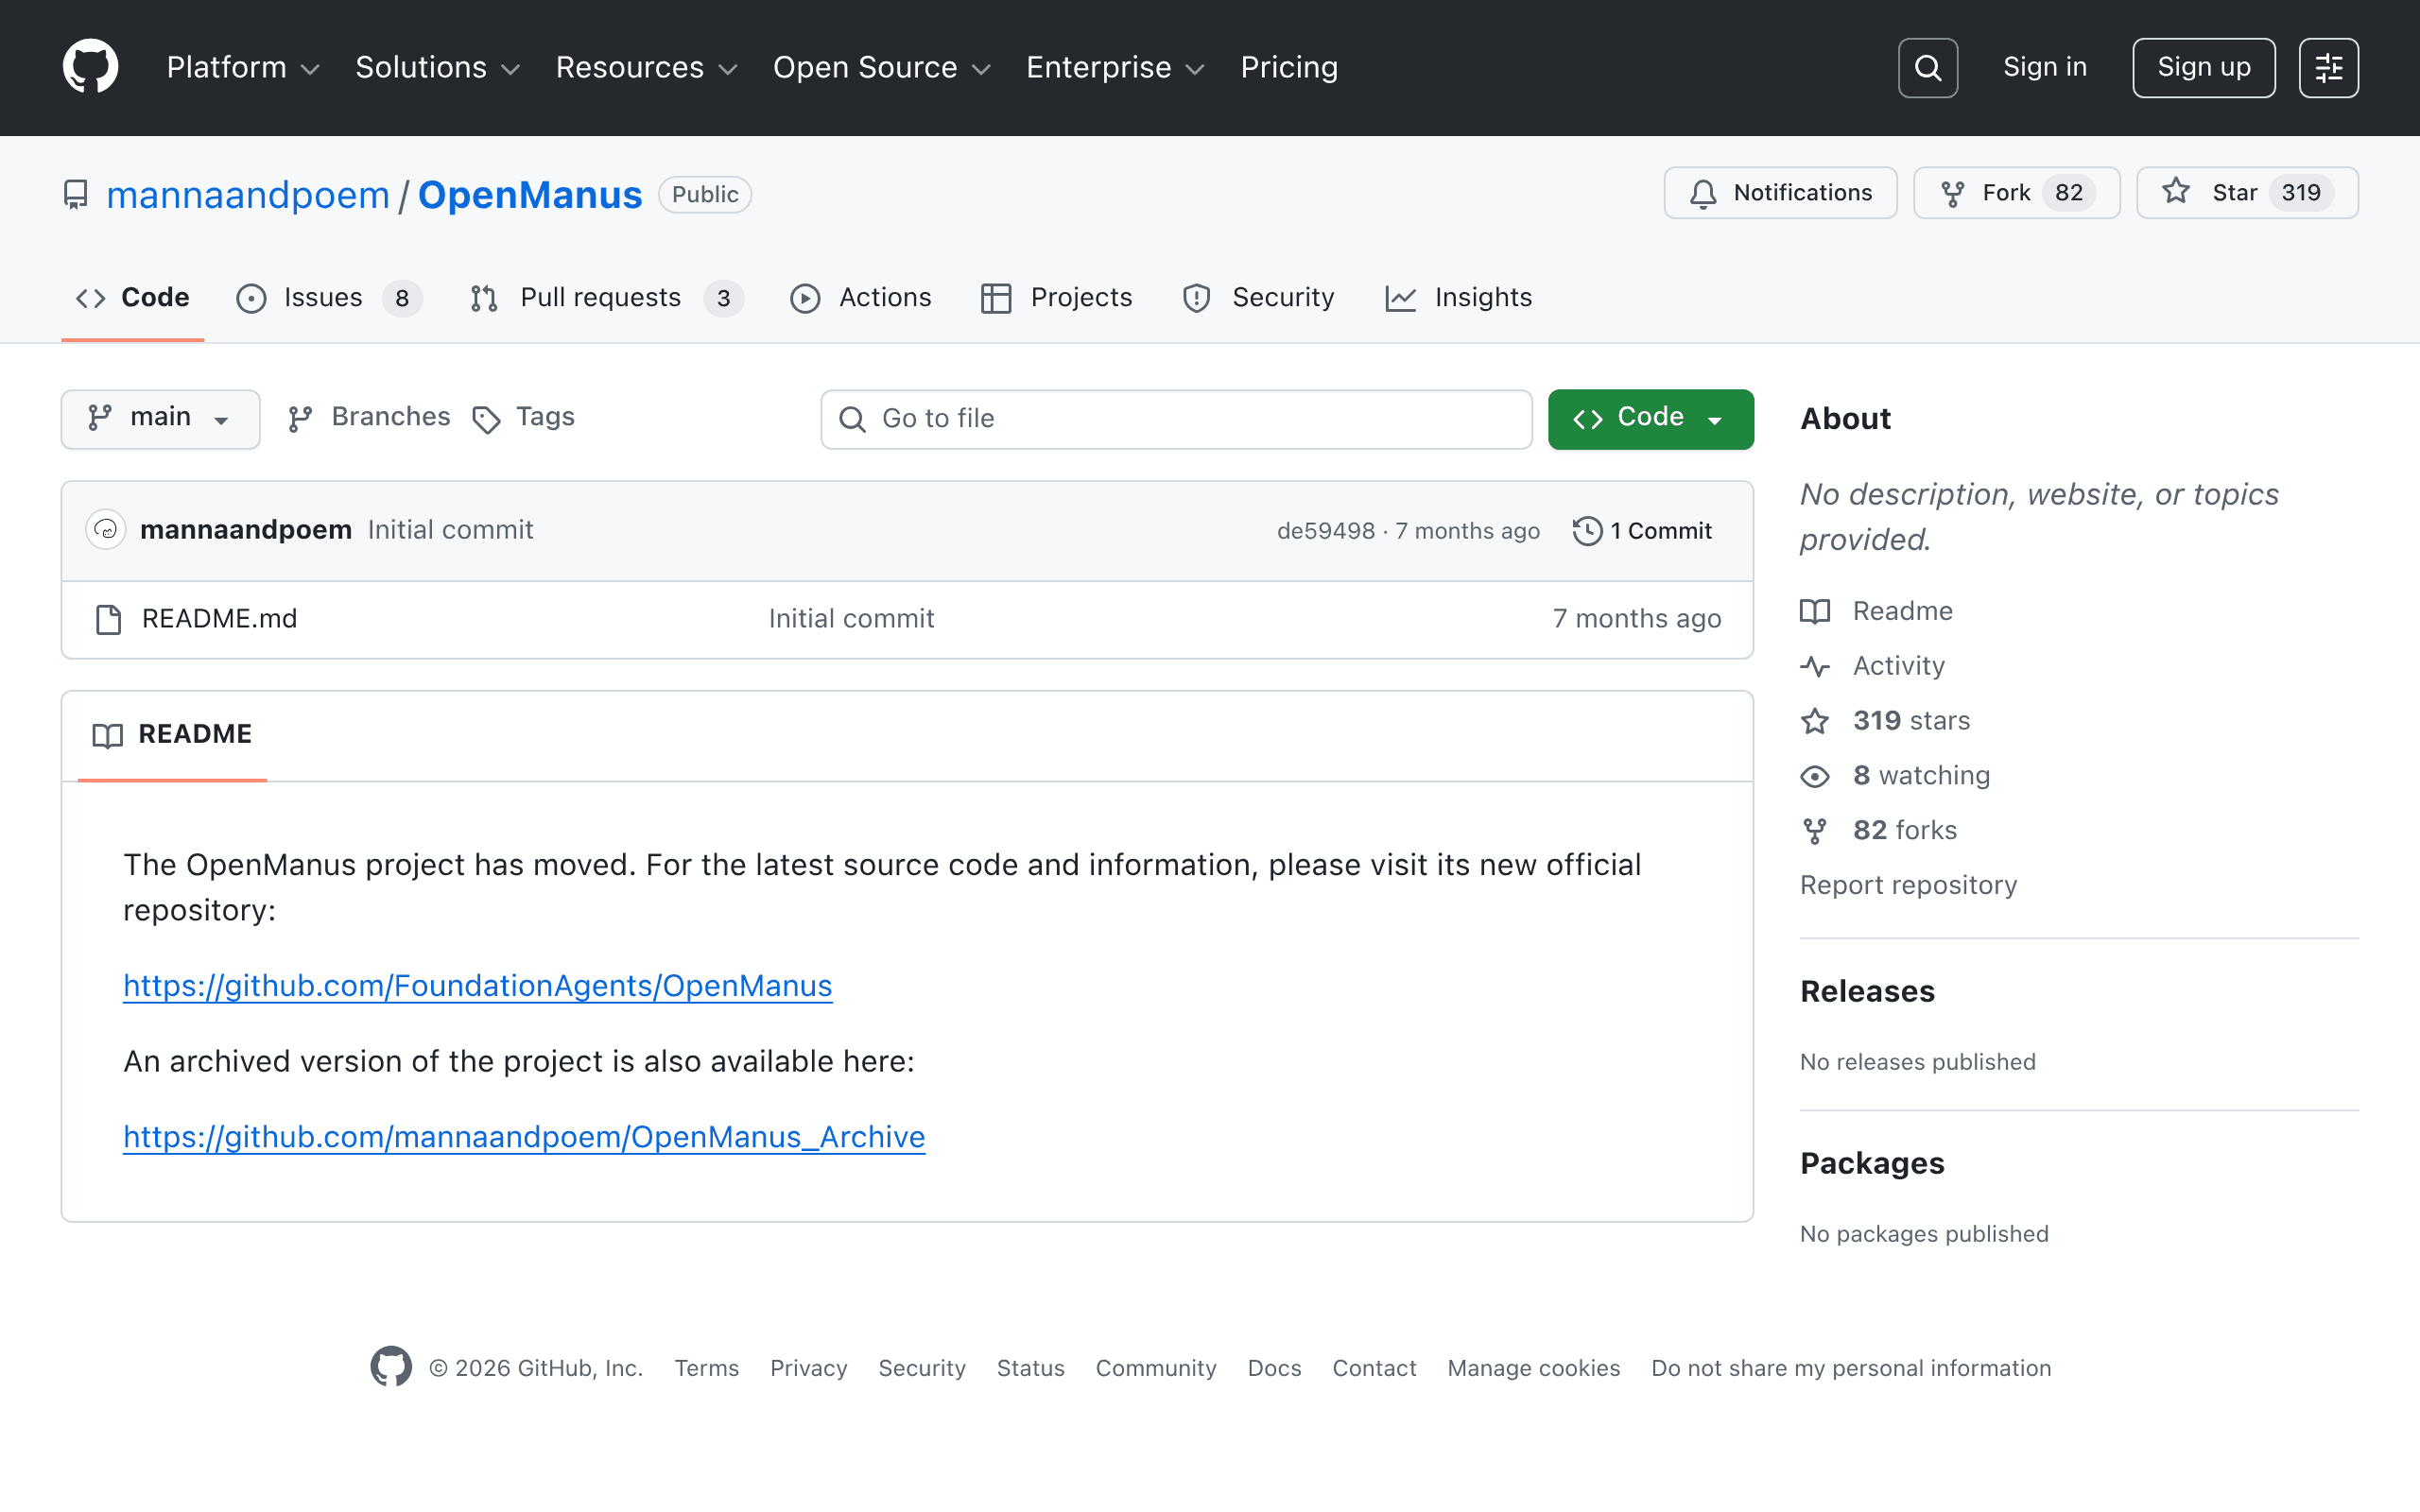Image resolution: width=2420 pixels, height=1512 pixels.
Task: Open the Packages section heading
Action: 1872,1164
